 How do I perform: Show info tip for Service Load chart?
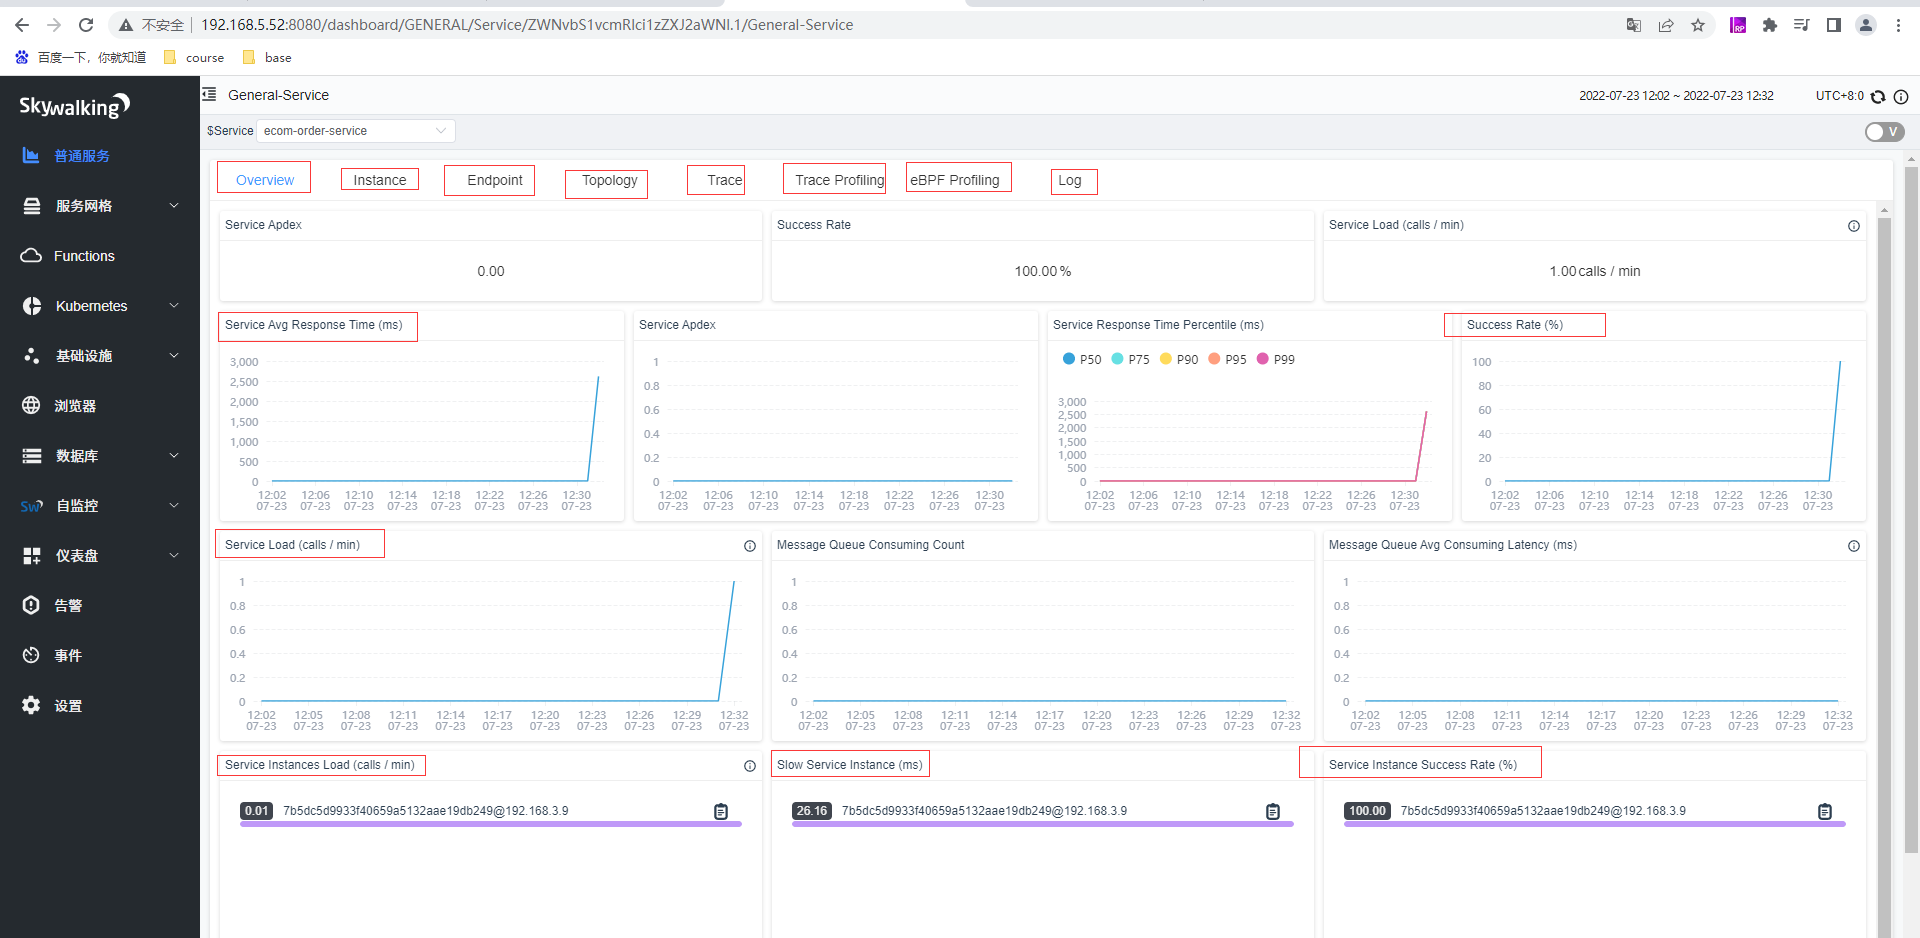coord(750,546)
